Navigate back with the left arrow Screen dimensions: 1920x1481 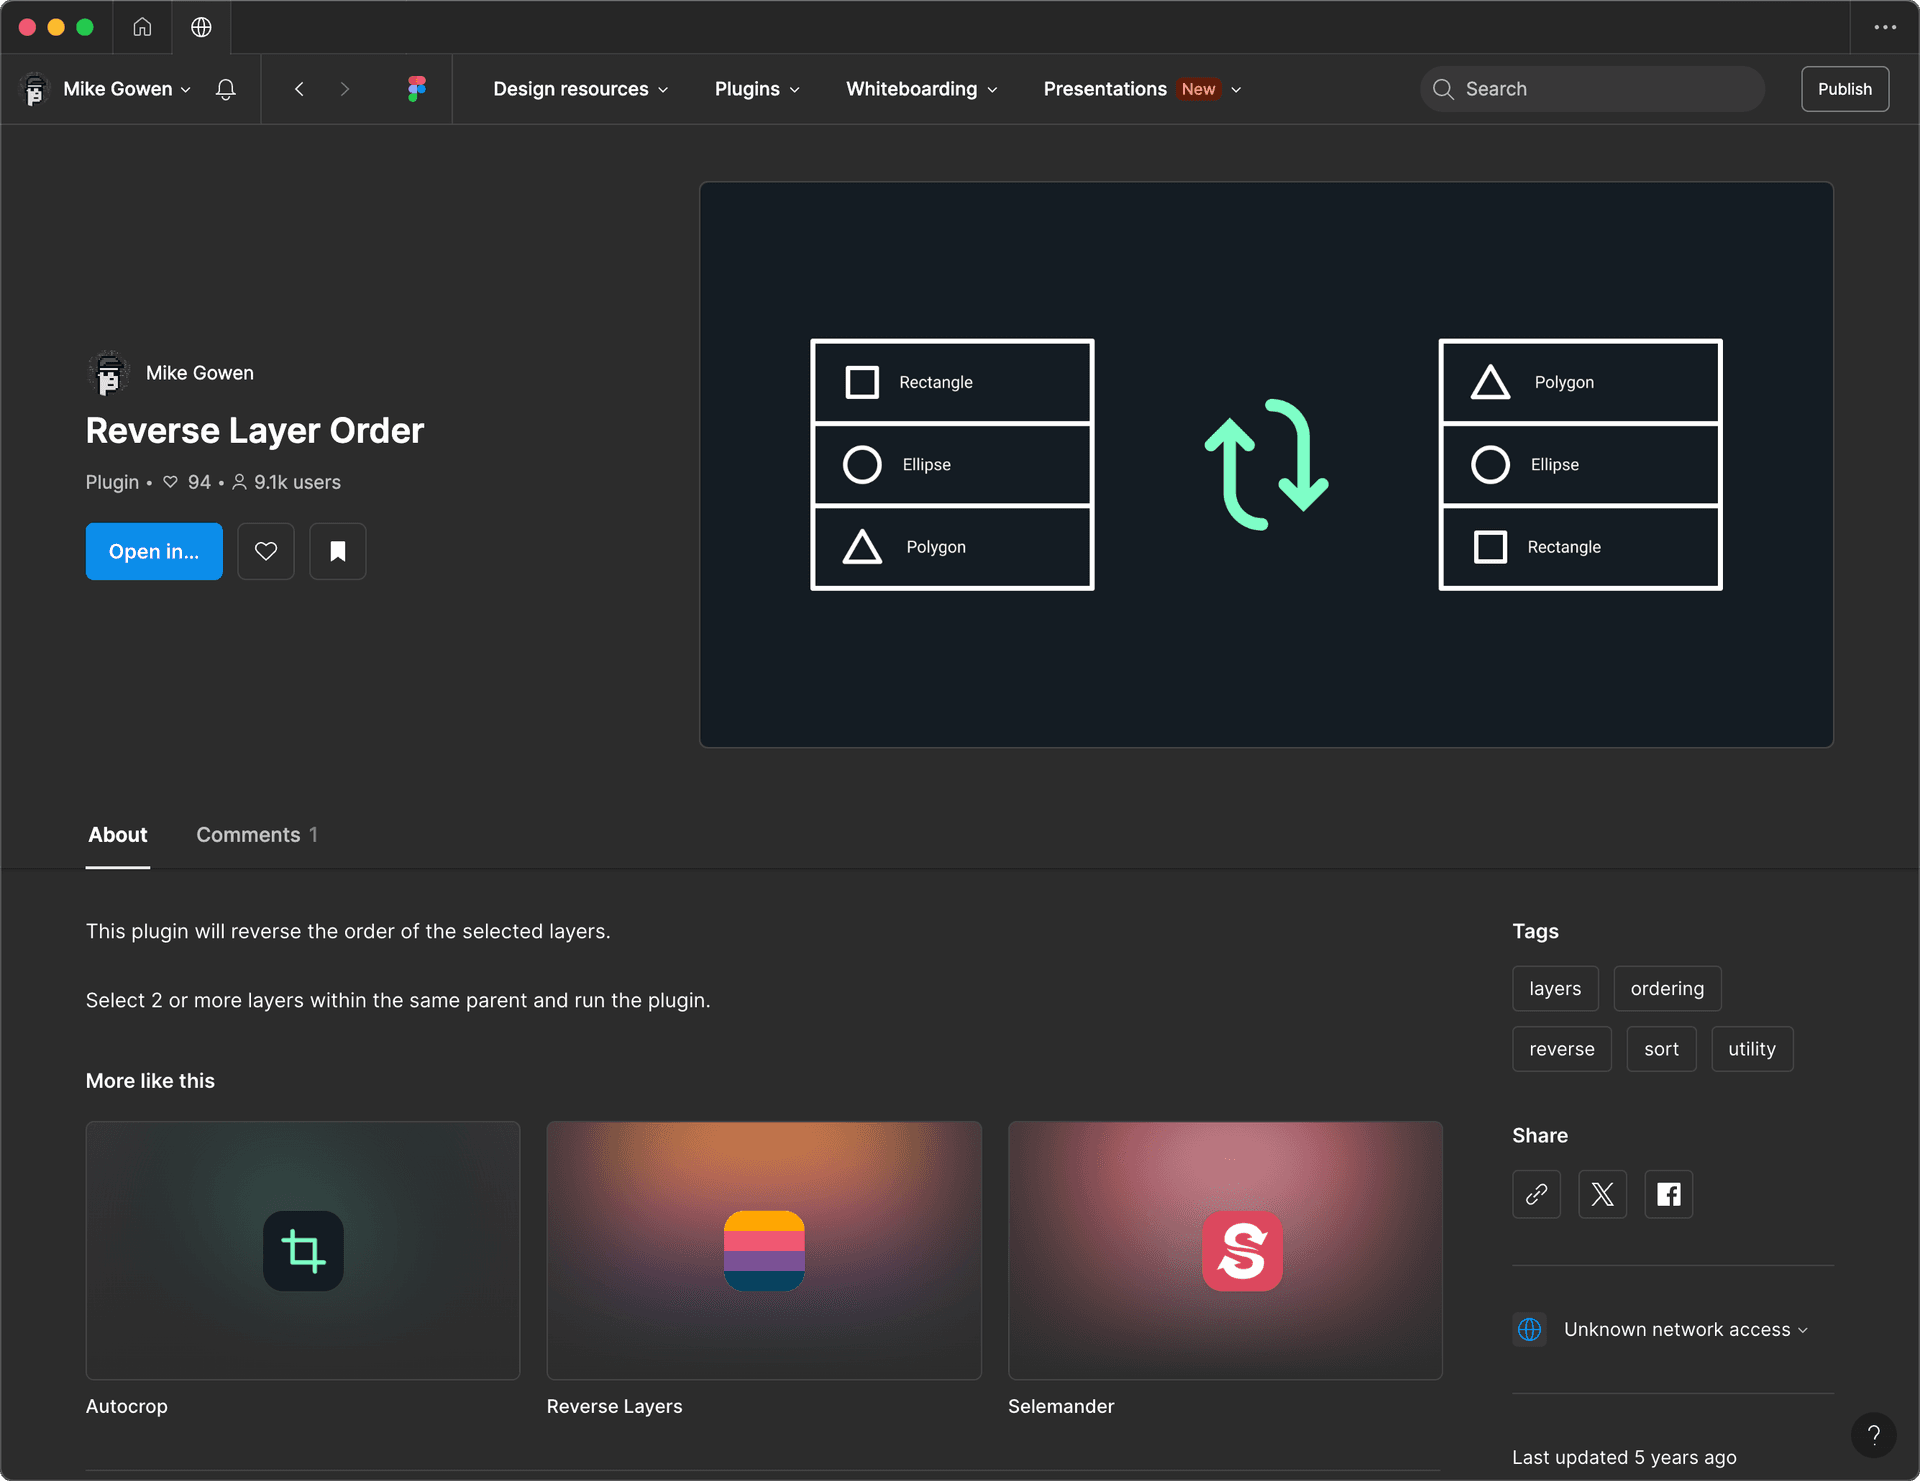[299, 89]
